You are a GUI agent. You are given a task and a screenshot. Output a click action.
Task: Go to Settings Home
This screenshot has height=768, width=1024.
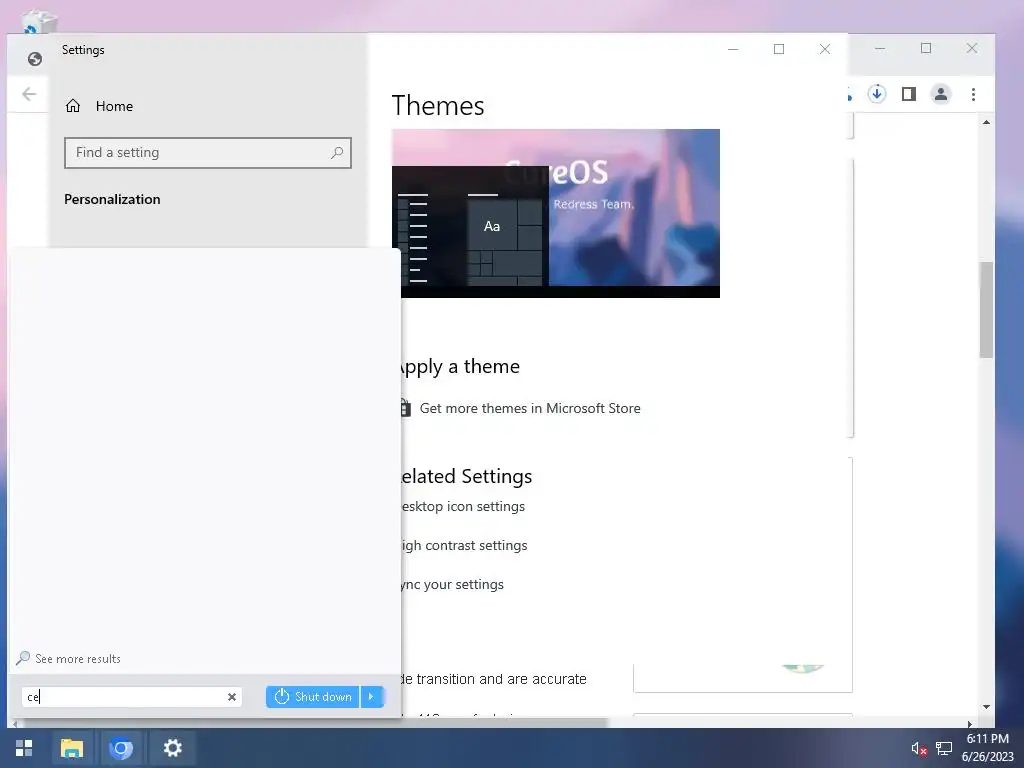click(x=99, y=106)
